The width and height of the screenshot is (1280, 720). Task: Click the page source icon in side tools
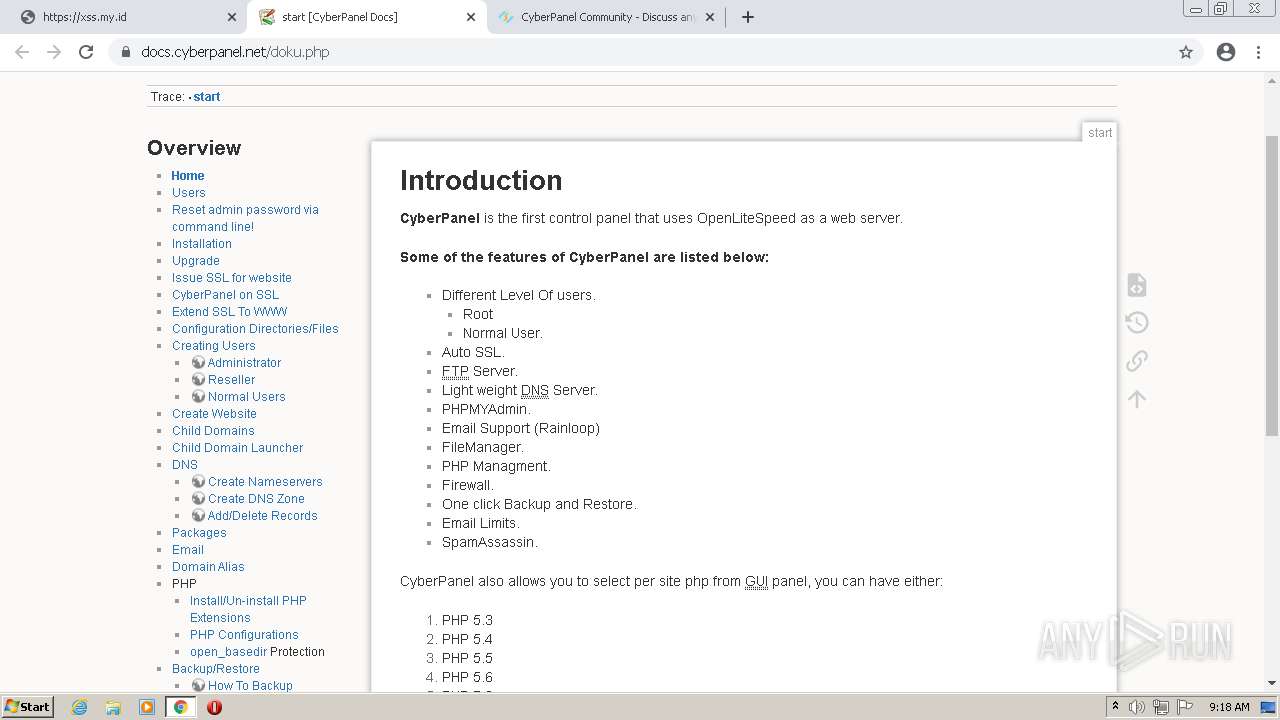pos(1137,285)
